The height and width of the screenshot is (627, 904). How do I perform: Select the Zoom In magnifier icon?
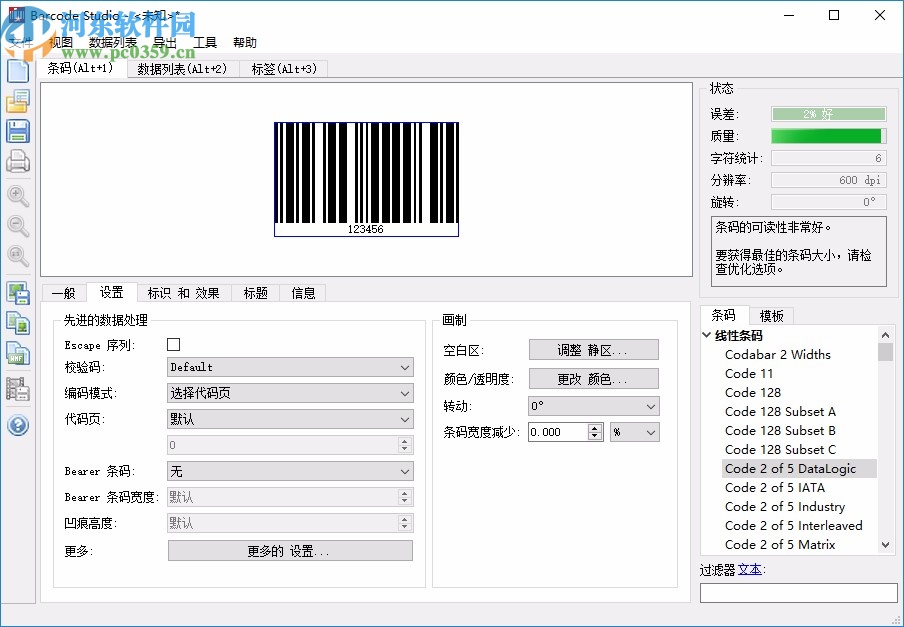(17, 196)
